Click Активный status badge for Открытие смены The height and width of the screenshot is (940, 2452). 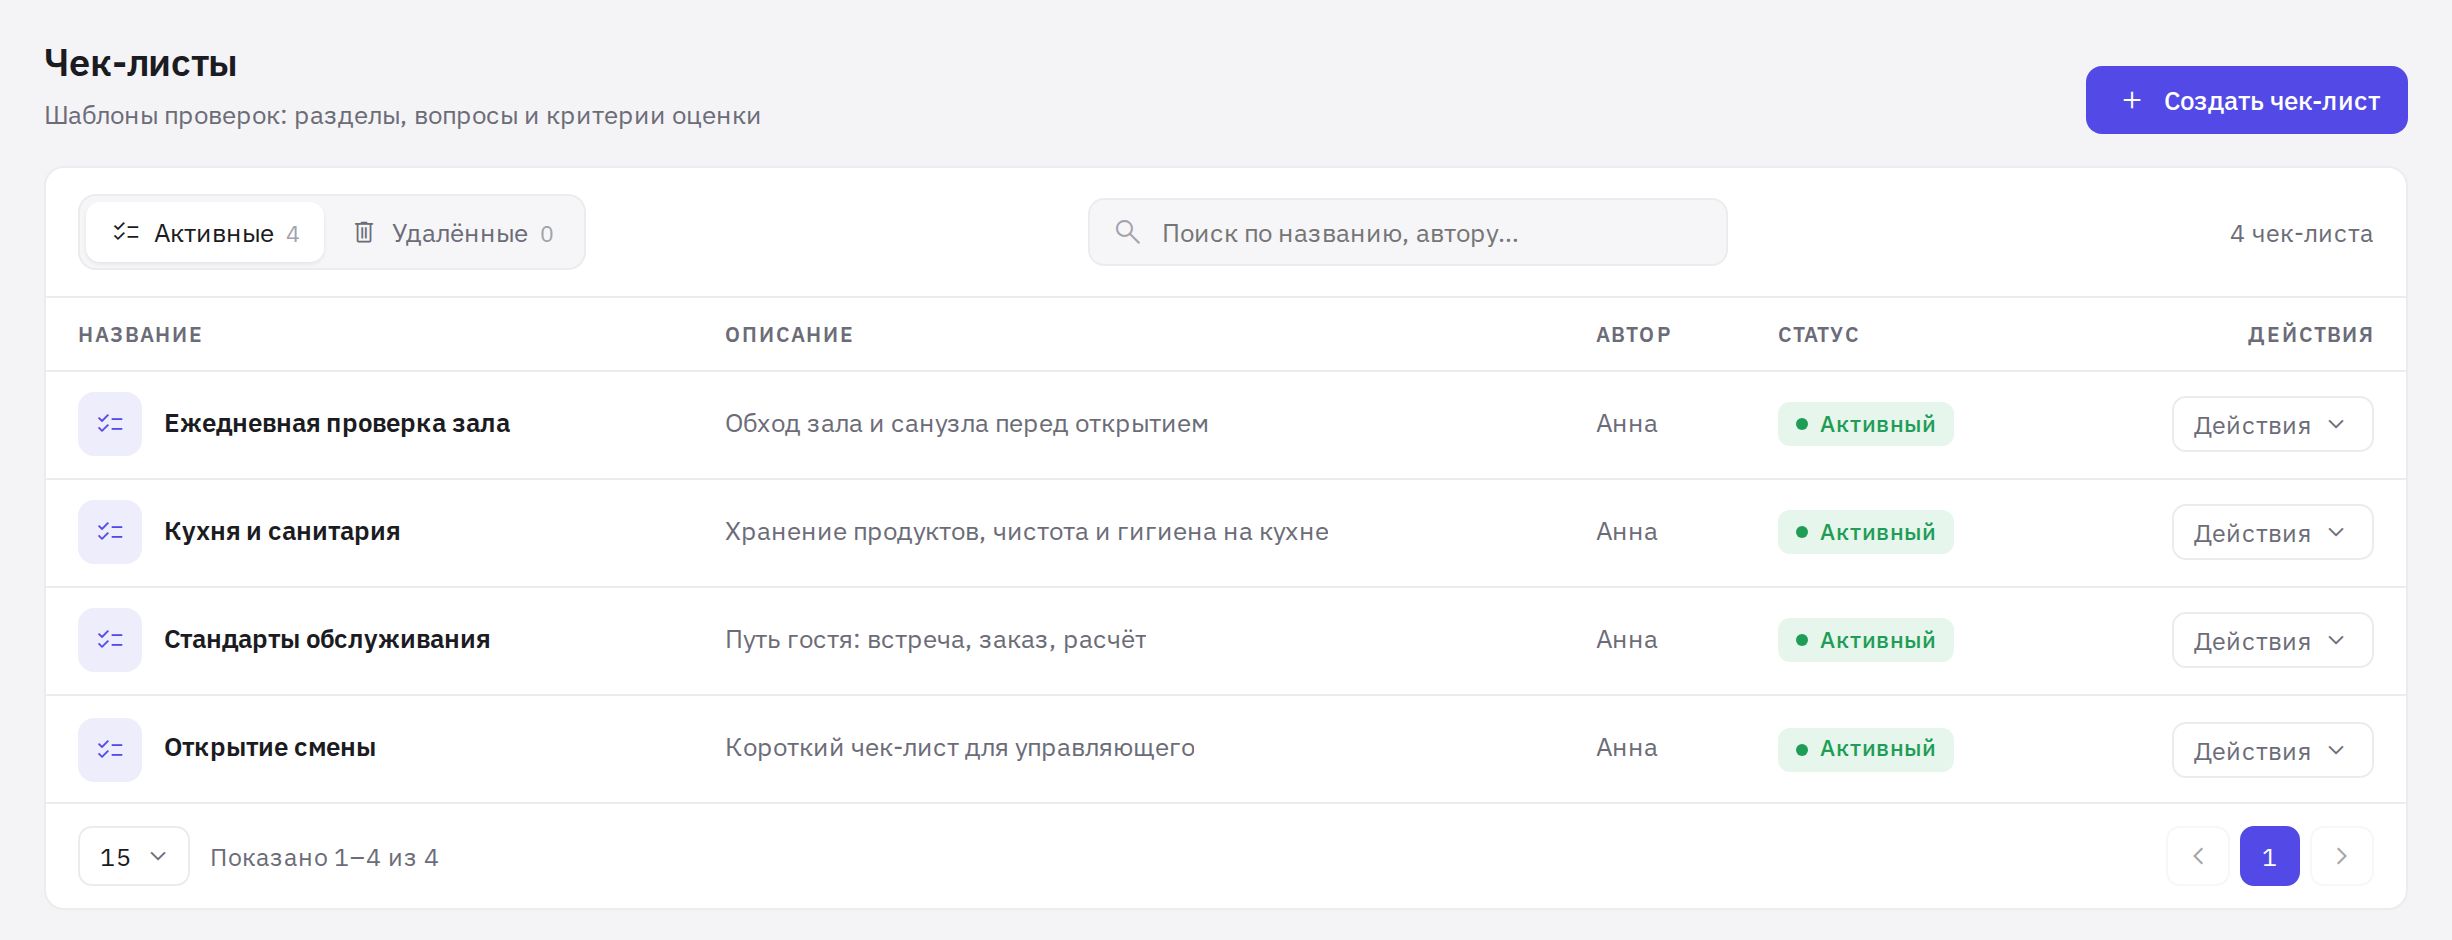1865,749
